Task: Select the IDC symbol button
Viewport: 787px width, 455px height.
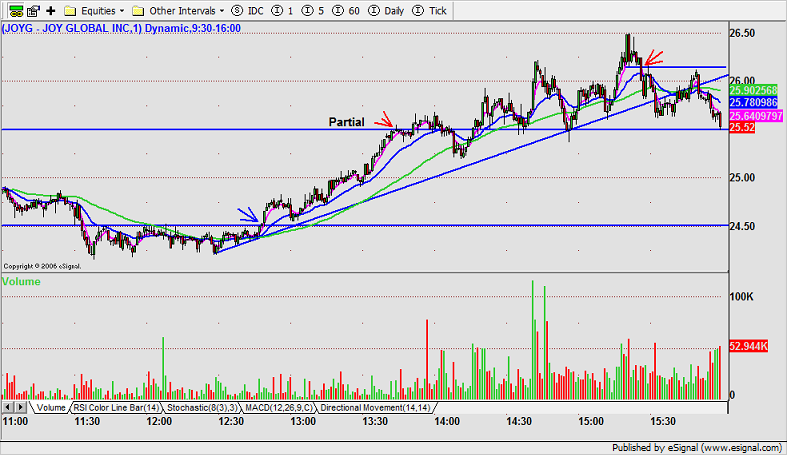Action: [248, 11]
